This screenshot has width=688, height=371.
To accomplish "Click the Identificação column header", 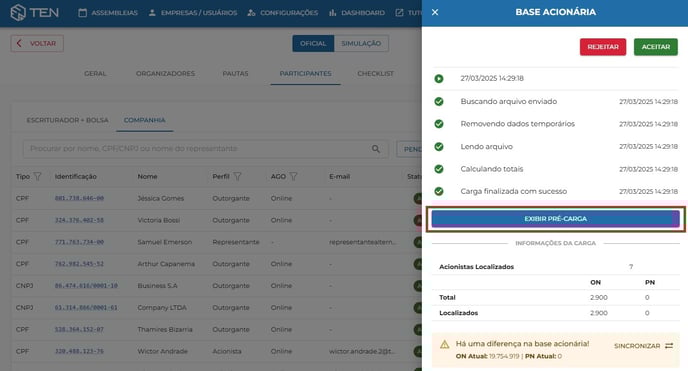I will [x=75, y=176].
